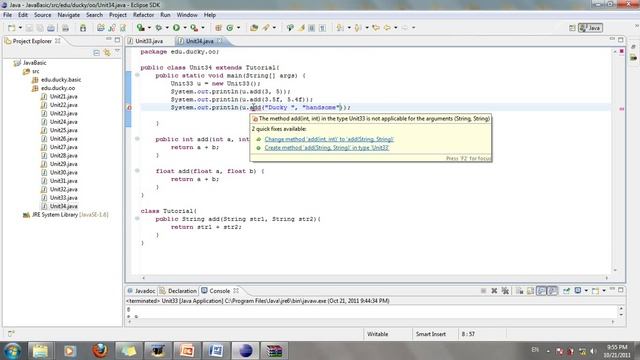Open the Refactor menu
This screenshot has width=640, height=360.
click(143, 15)
